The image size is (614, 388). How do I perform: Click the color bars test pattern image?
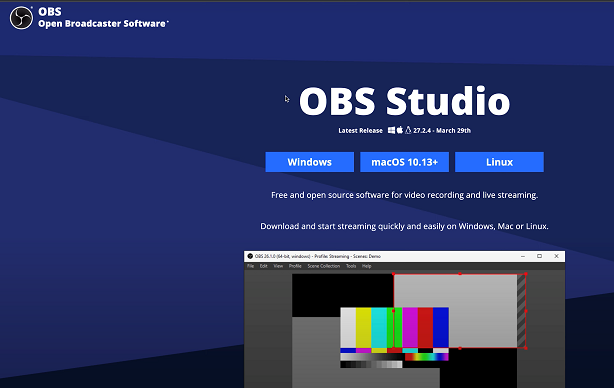[394, 337]
